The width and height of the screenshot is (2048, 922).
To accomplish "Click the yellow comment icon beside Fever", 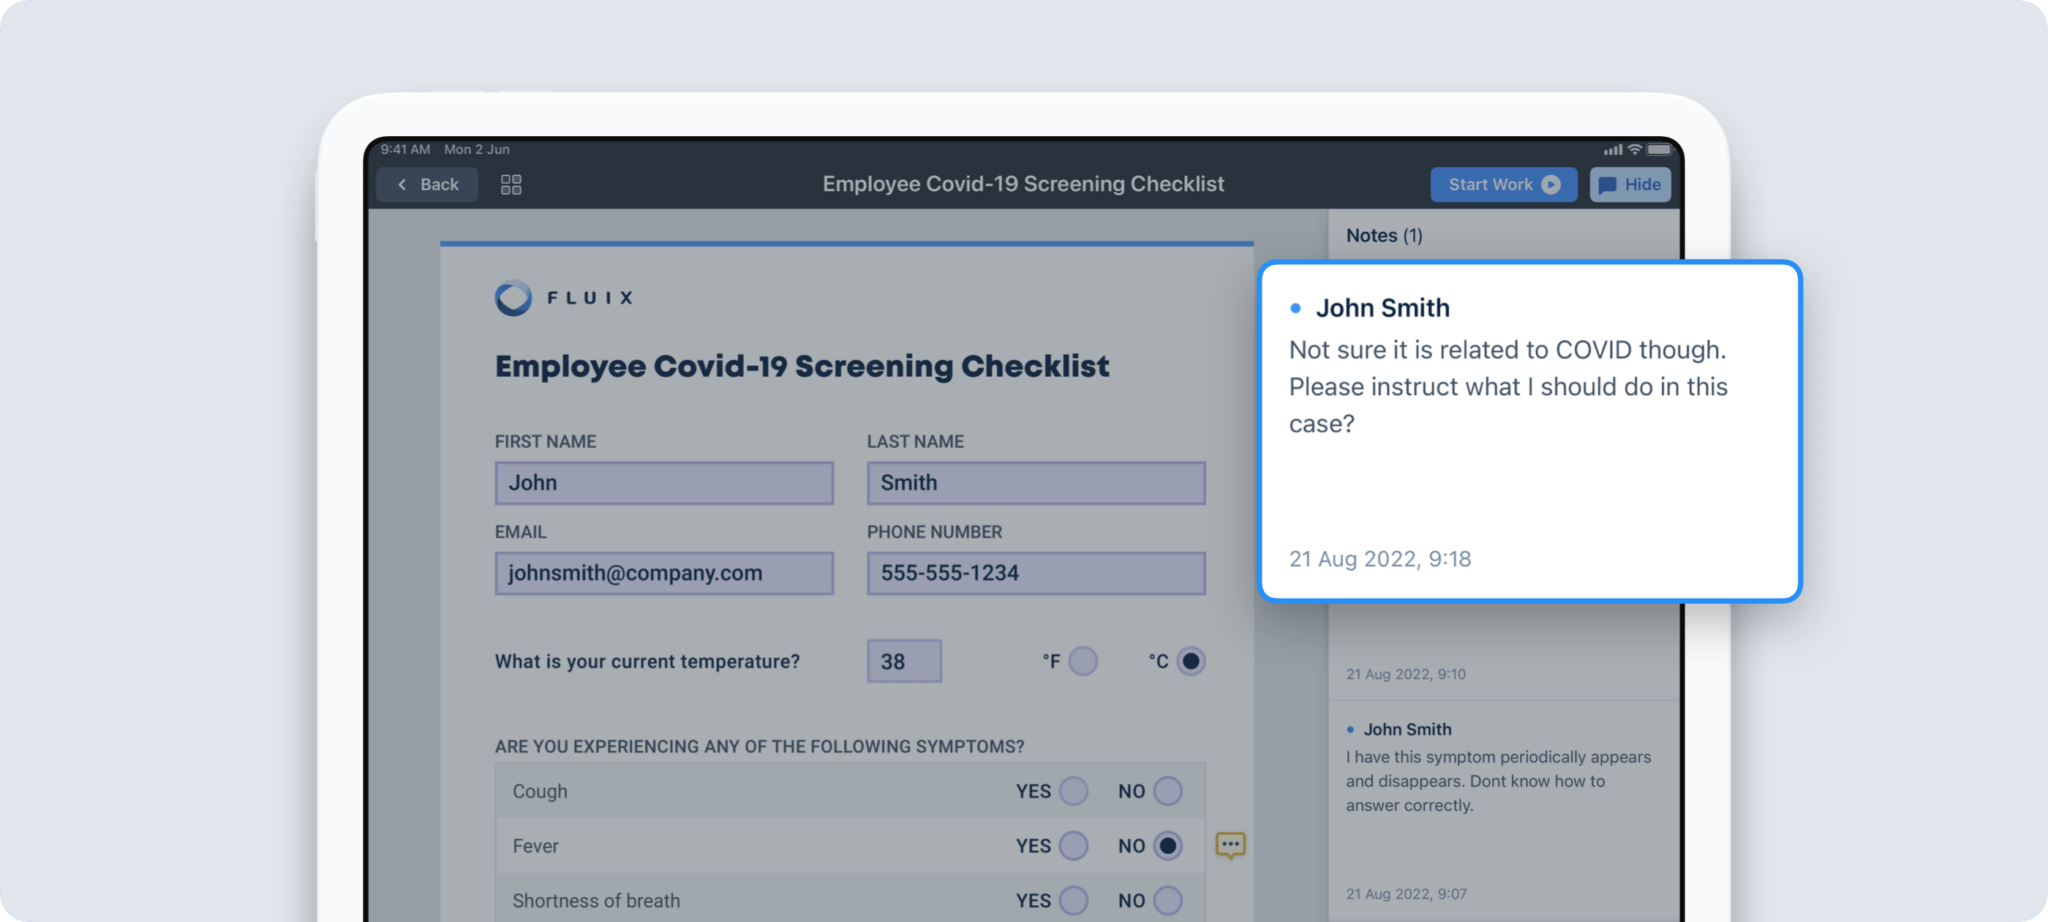I will point(1230,845).
